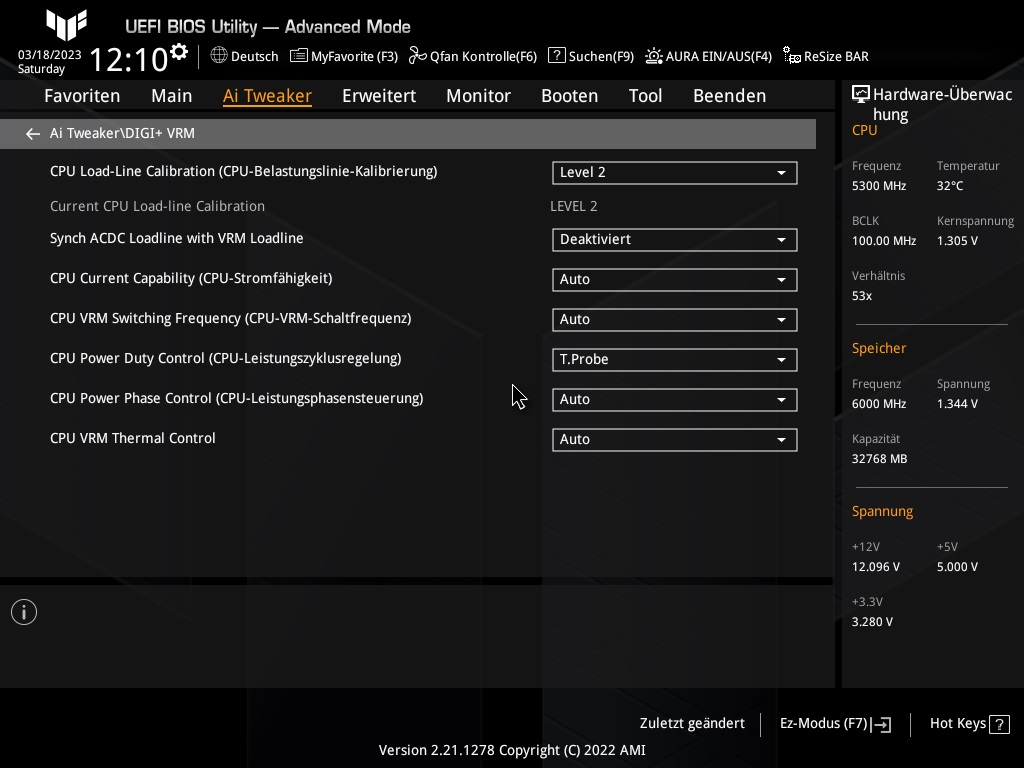1024x768 pixels.
Task: Open CPU Current Capability dropdown
Action: (675, 280)
